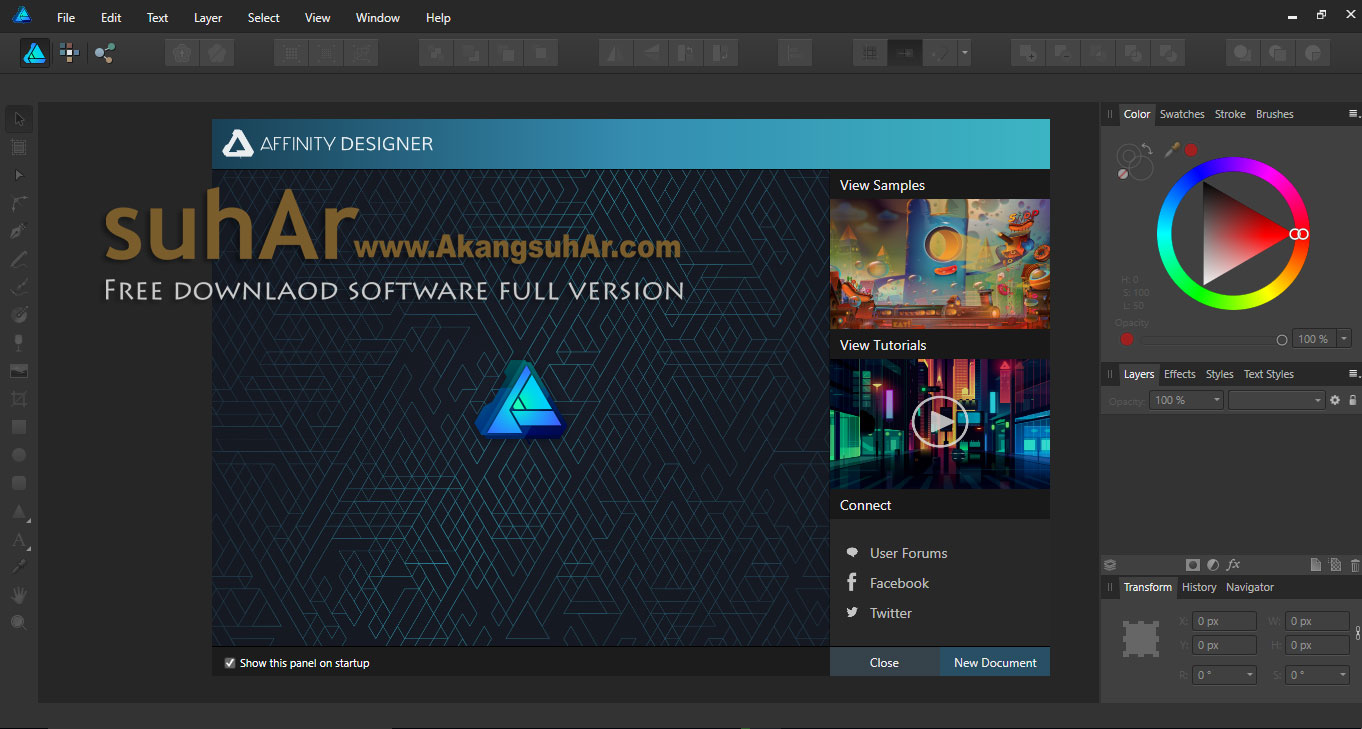Select the Pen tool

[19, 231]
